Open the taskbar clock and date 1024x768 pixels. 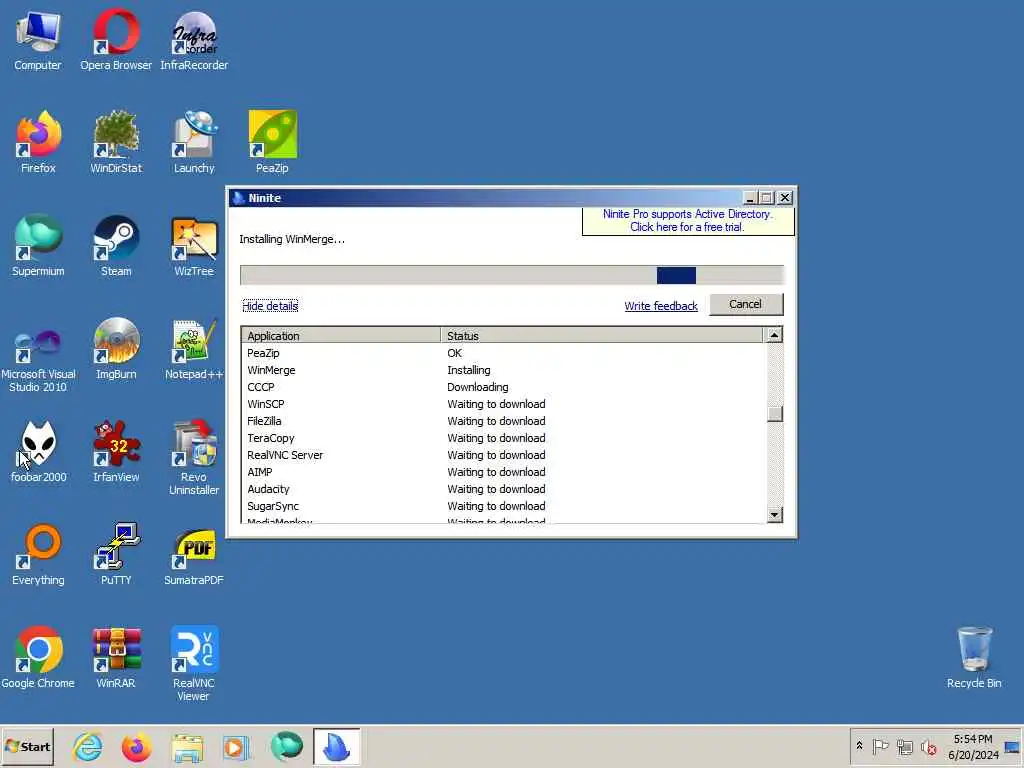(973, 746)
